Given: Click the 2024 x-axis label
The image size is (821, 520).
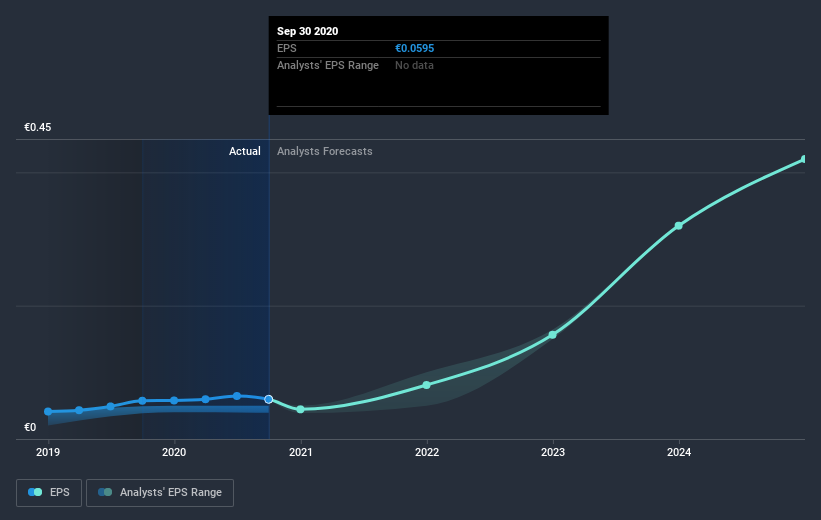Looking at the screenshot, I should pos(679,452).
